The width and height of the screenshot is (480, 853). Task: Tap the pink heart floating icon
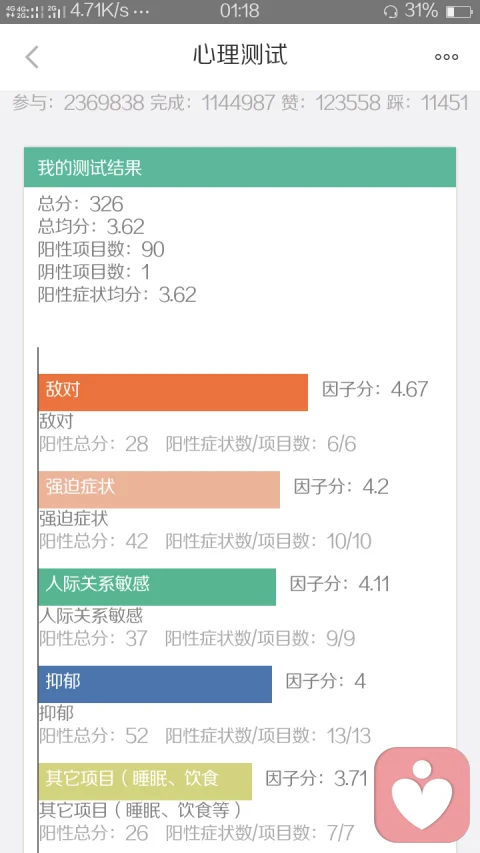422,794
